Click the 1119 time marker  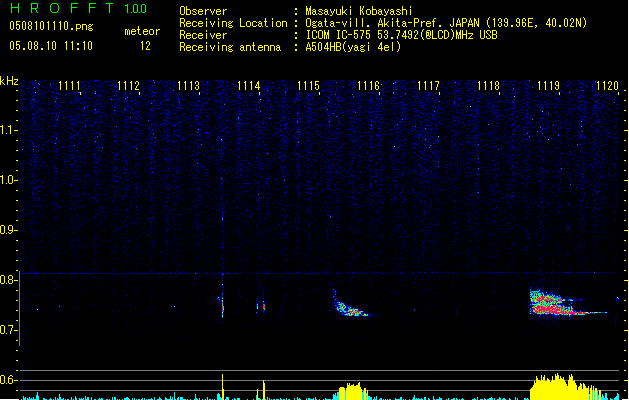point(548,86)
